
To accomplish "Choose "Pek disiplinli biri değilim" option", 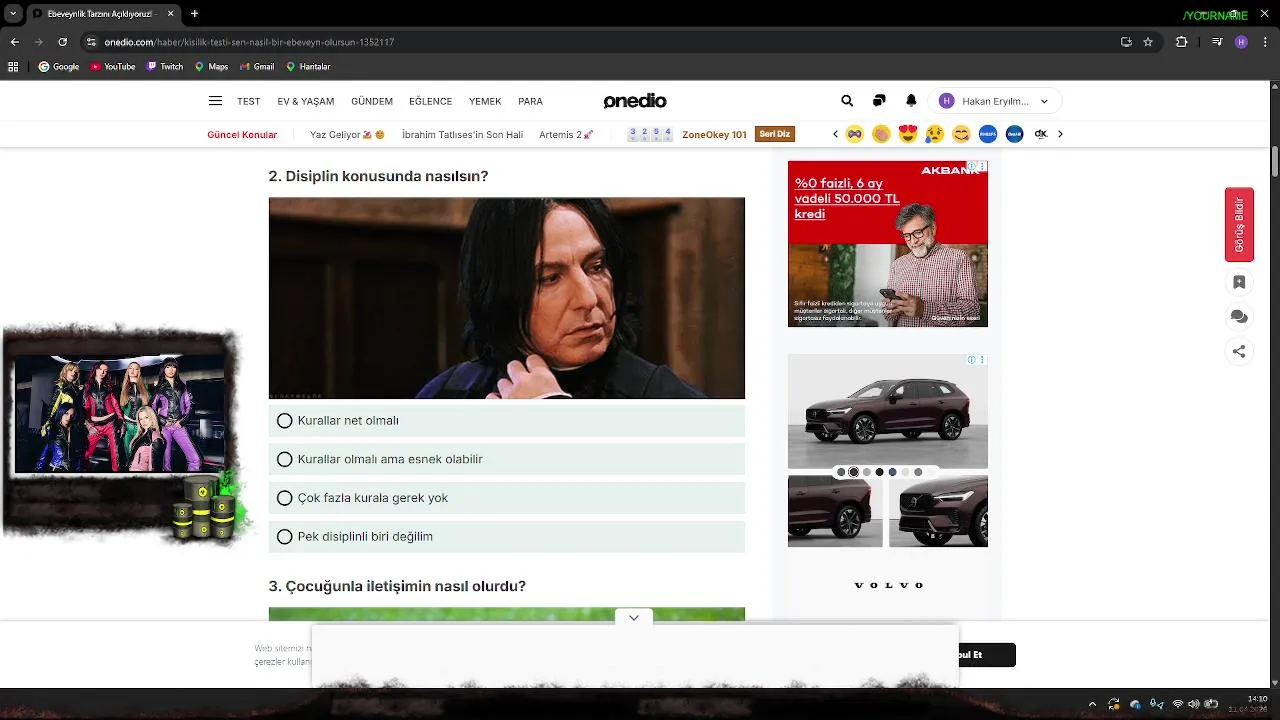I will [507, 537].
